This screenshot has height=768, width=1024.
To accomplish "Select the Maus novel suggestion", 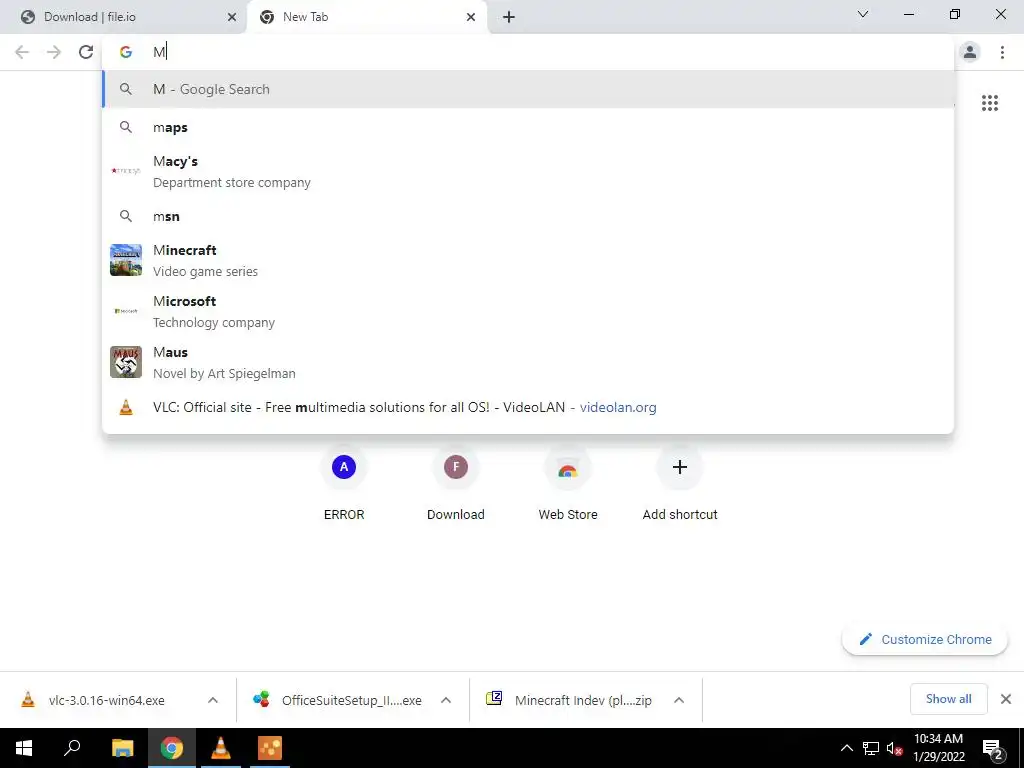I will tap(528, 362).
